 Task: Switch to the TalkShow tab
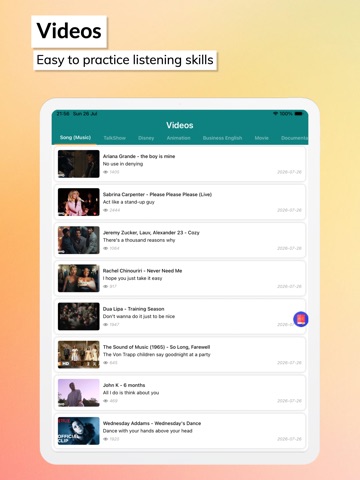pos(115,138)
